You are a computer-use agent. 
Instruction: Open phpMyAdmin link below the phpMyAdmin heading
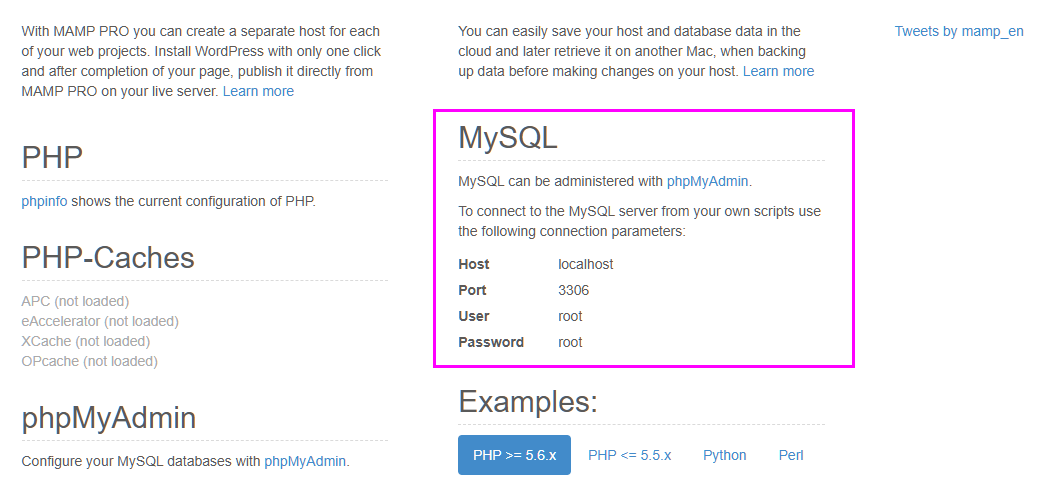pyautogui.click(x=305, y=461)
